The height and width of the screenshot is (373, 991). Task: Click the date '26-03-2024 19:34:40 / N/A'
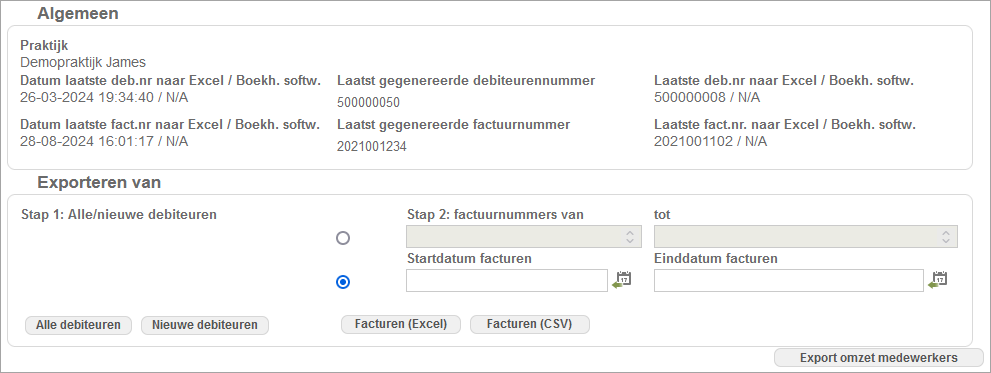[x=104, y=97]
